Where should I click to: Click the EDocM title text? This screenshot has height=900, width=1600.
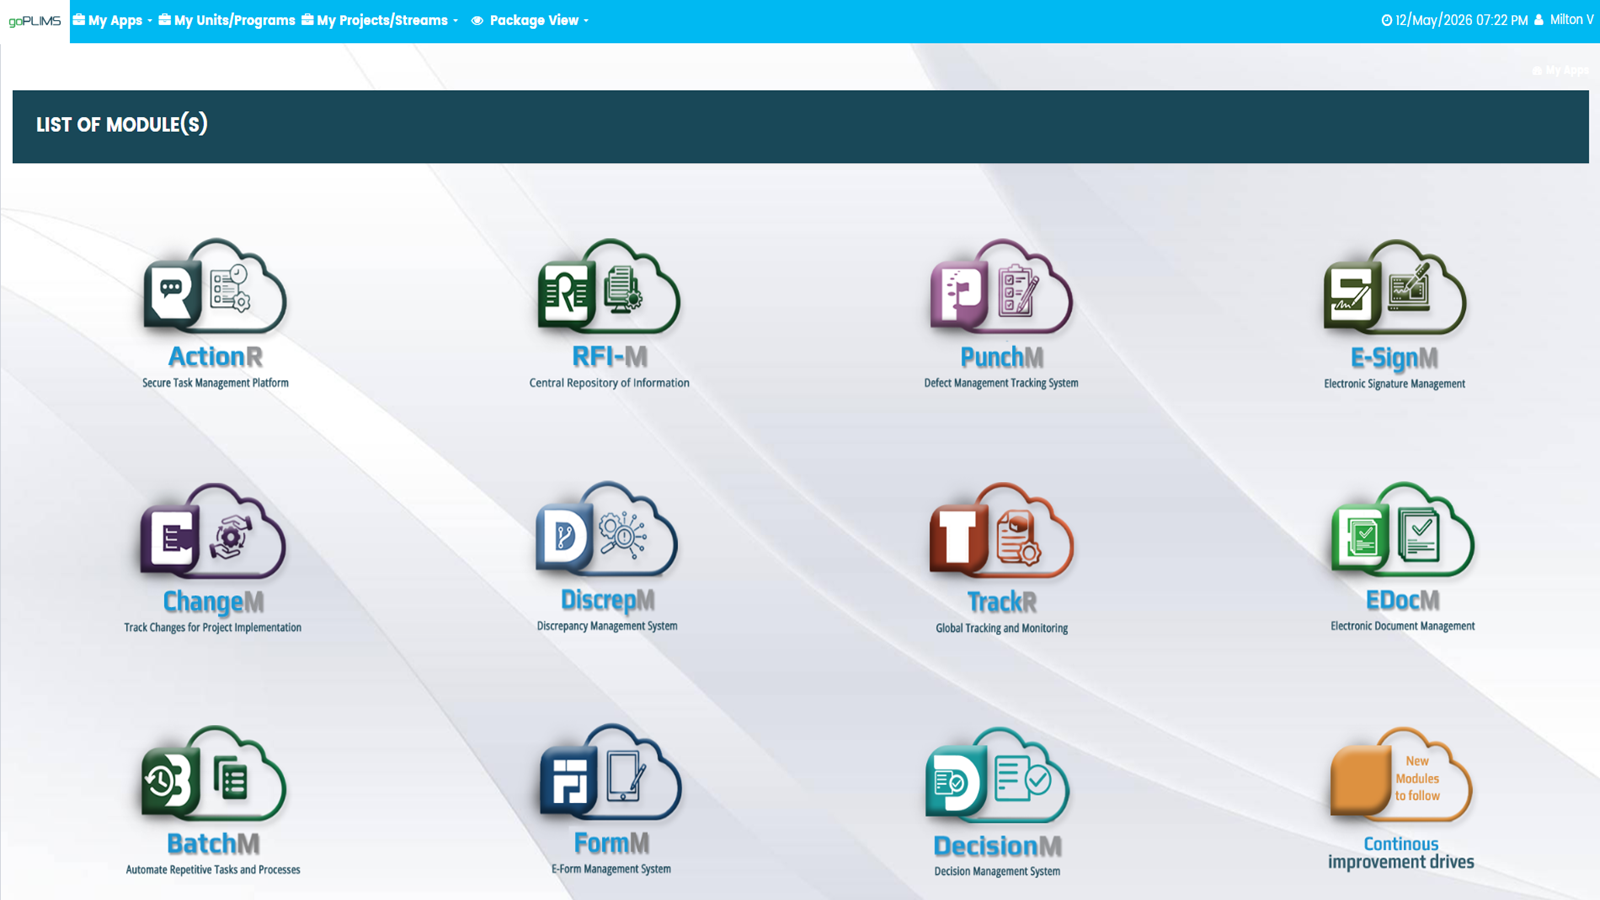pos(1403,601)
